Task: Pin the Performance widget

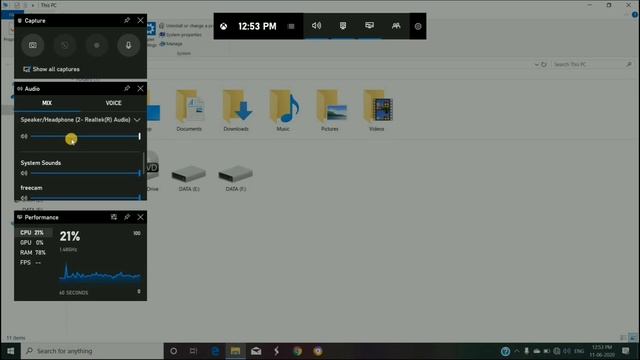Action: pyautogui.click(x=127, y=217)
